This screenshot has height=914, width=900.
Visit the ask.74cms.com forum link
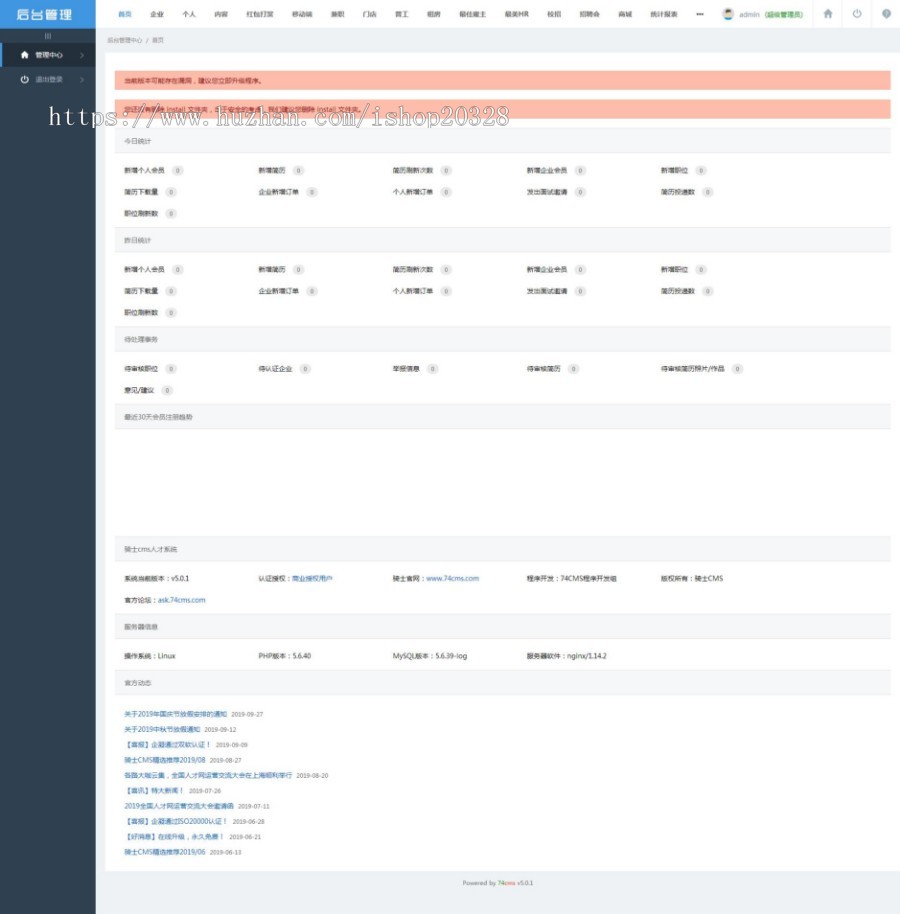pyautogui.click(x=181, y=600)
